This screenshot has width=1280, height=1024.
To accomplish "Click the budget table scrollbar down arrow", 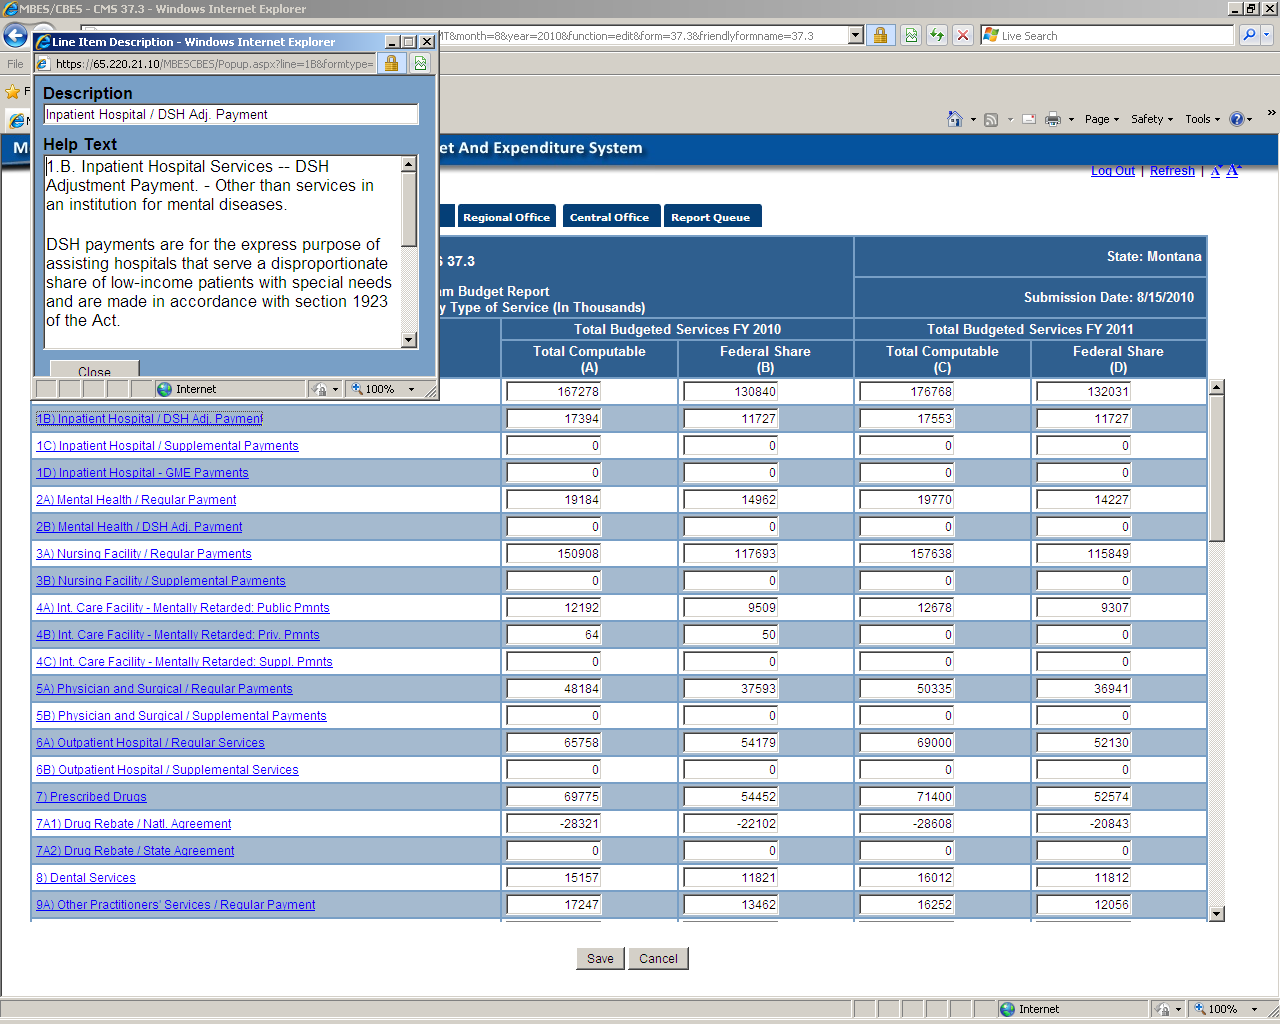I will point(1217,913).
